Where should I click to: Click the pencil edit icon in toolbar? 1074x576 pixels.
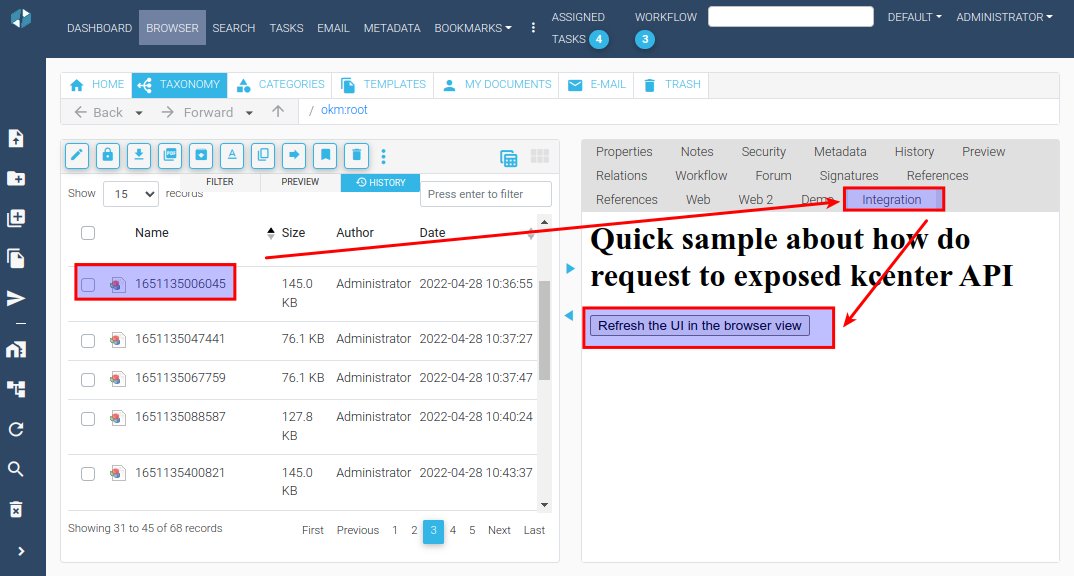pos(77,155)
